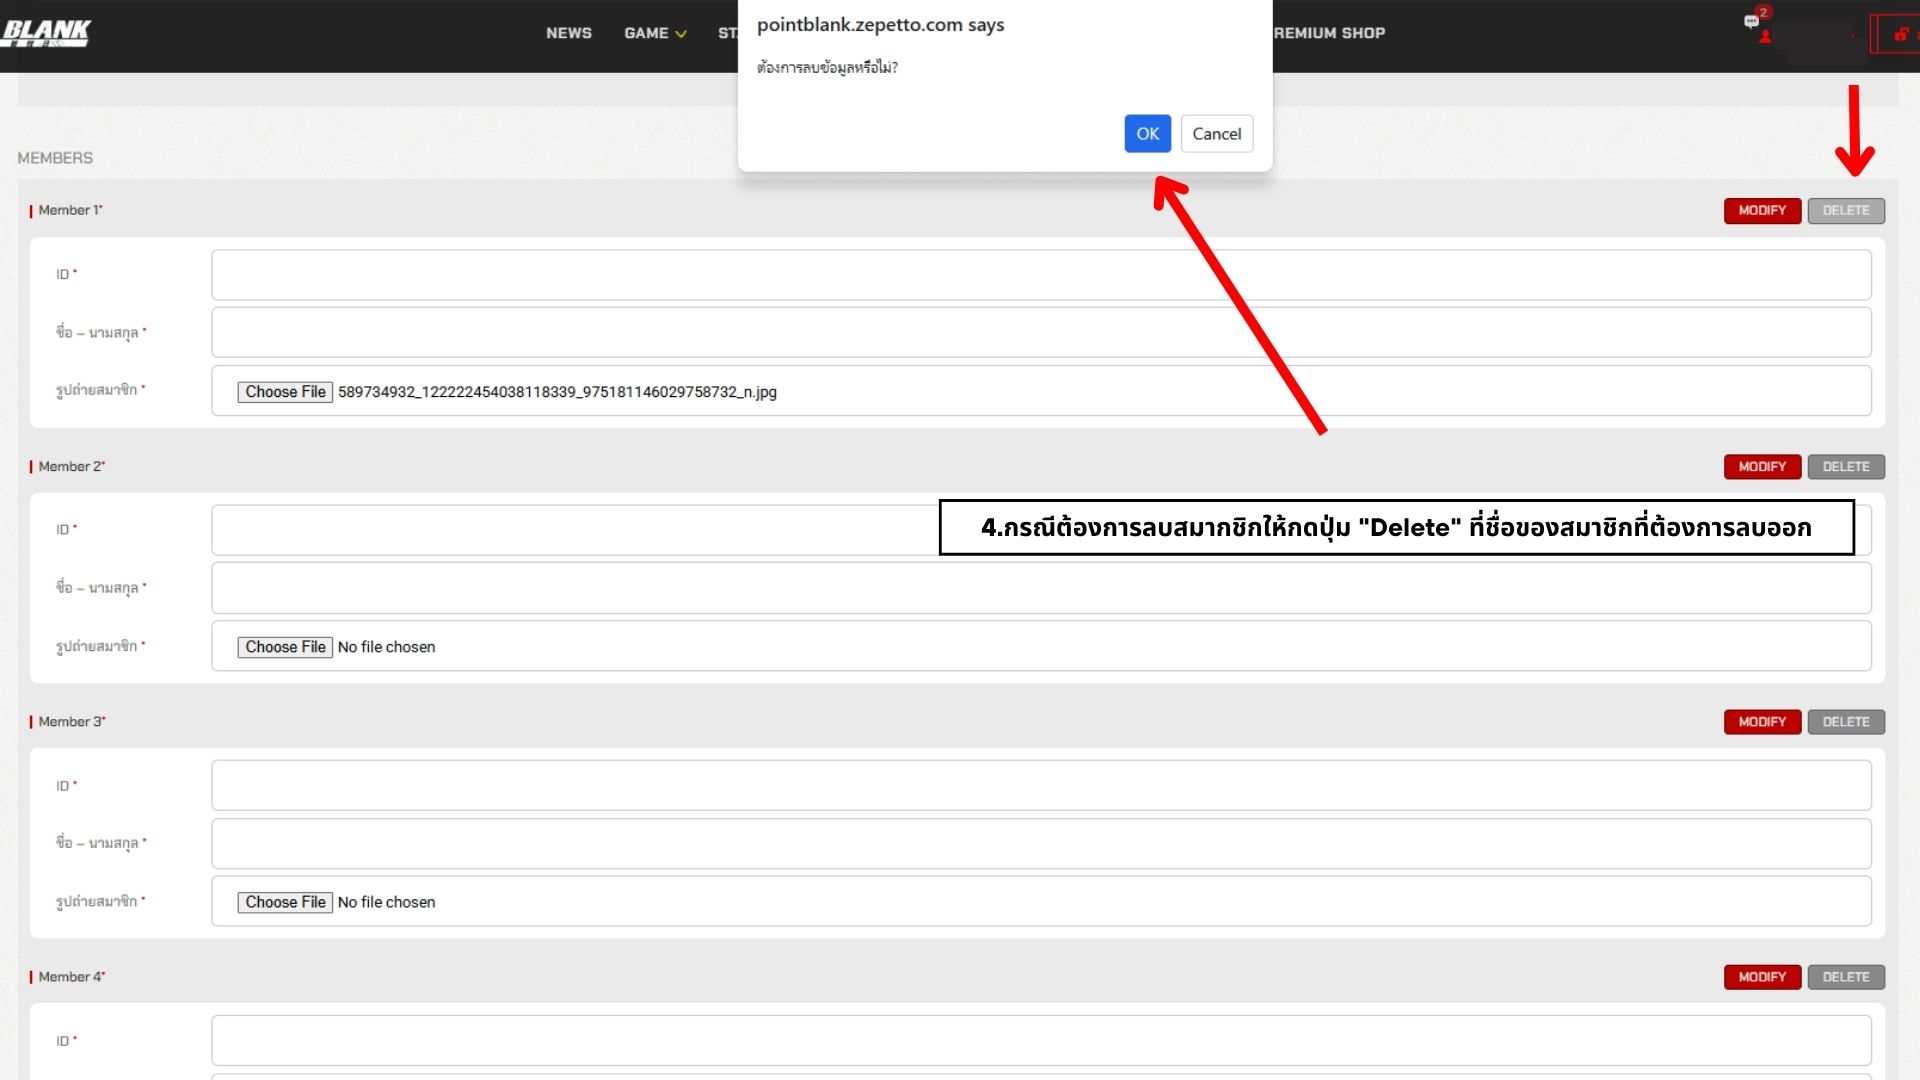1920x1080 pixels.
Task: Click Member 3 ID input field
Action: tap(1040, 785)
